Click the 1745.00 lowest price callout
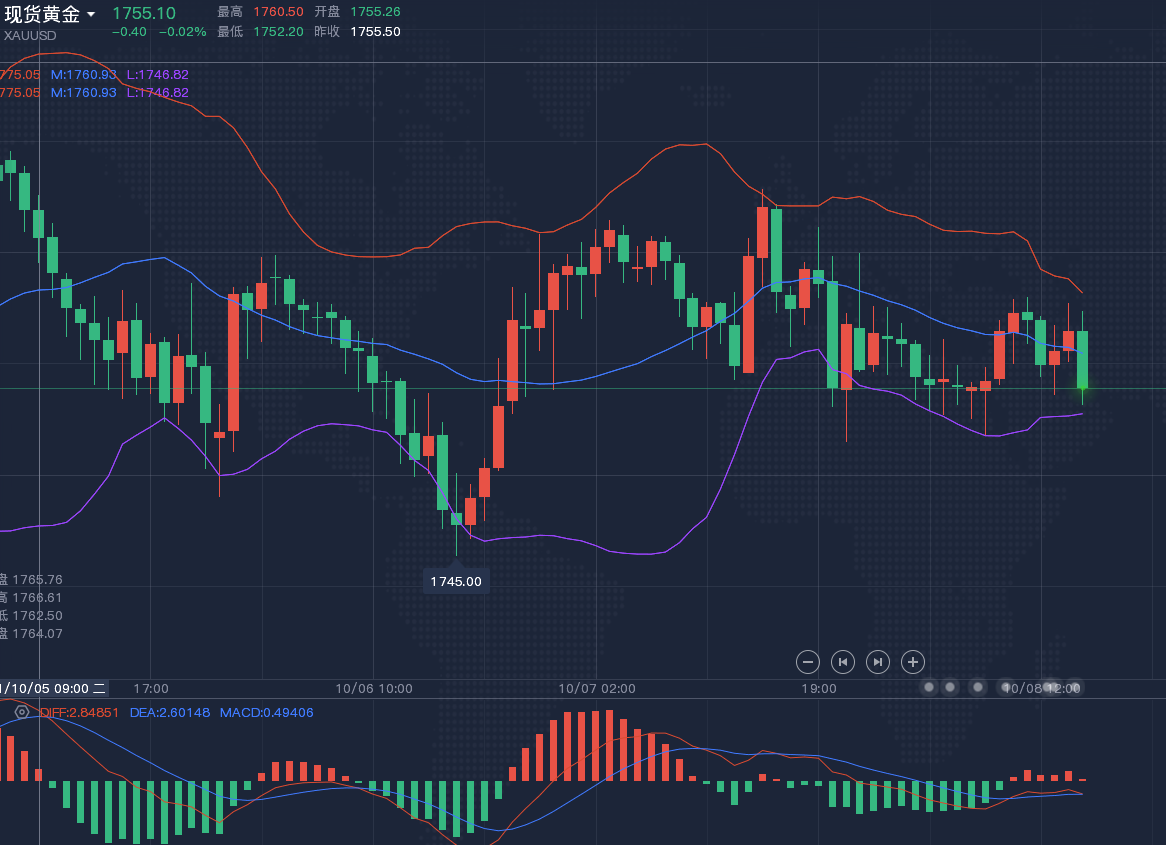The height and width of the screenshot is (845, 1166). [456, 581]
